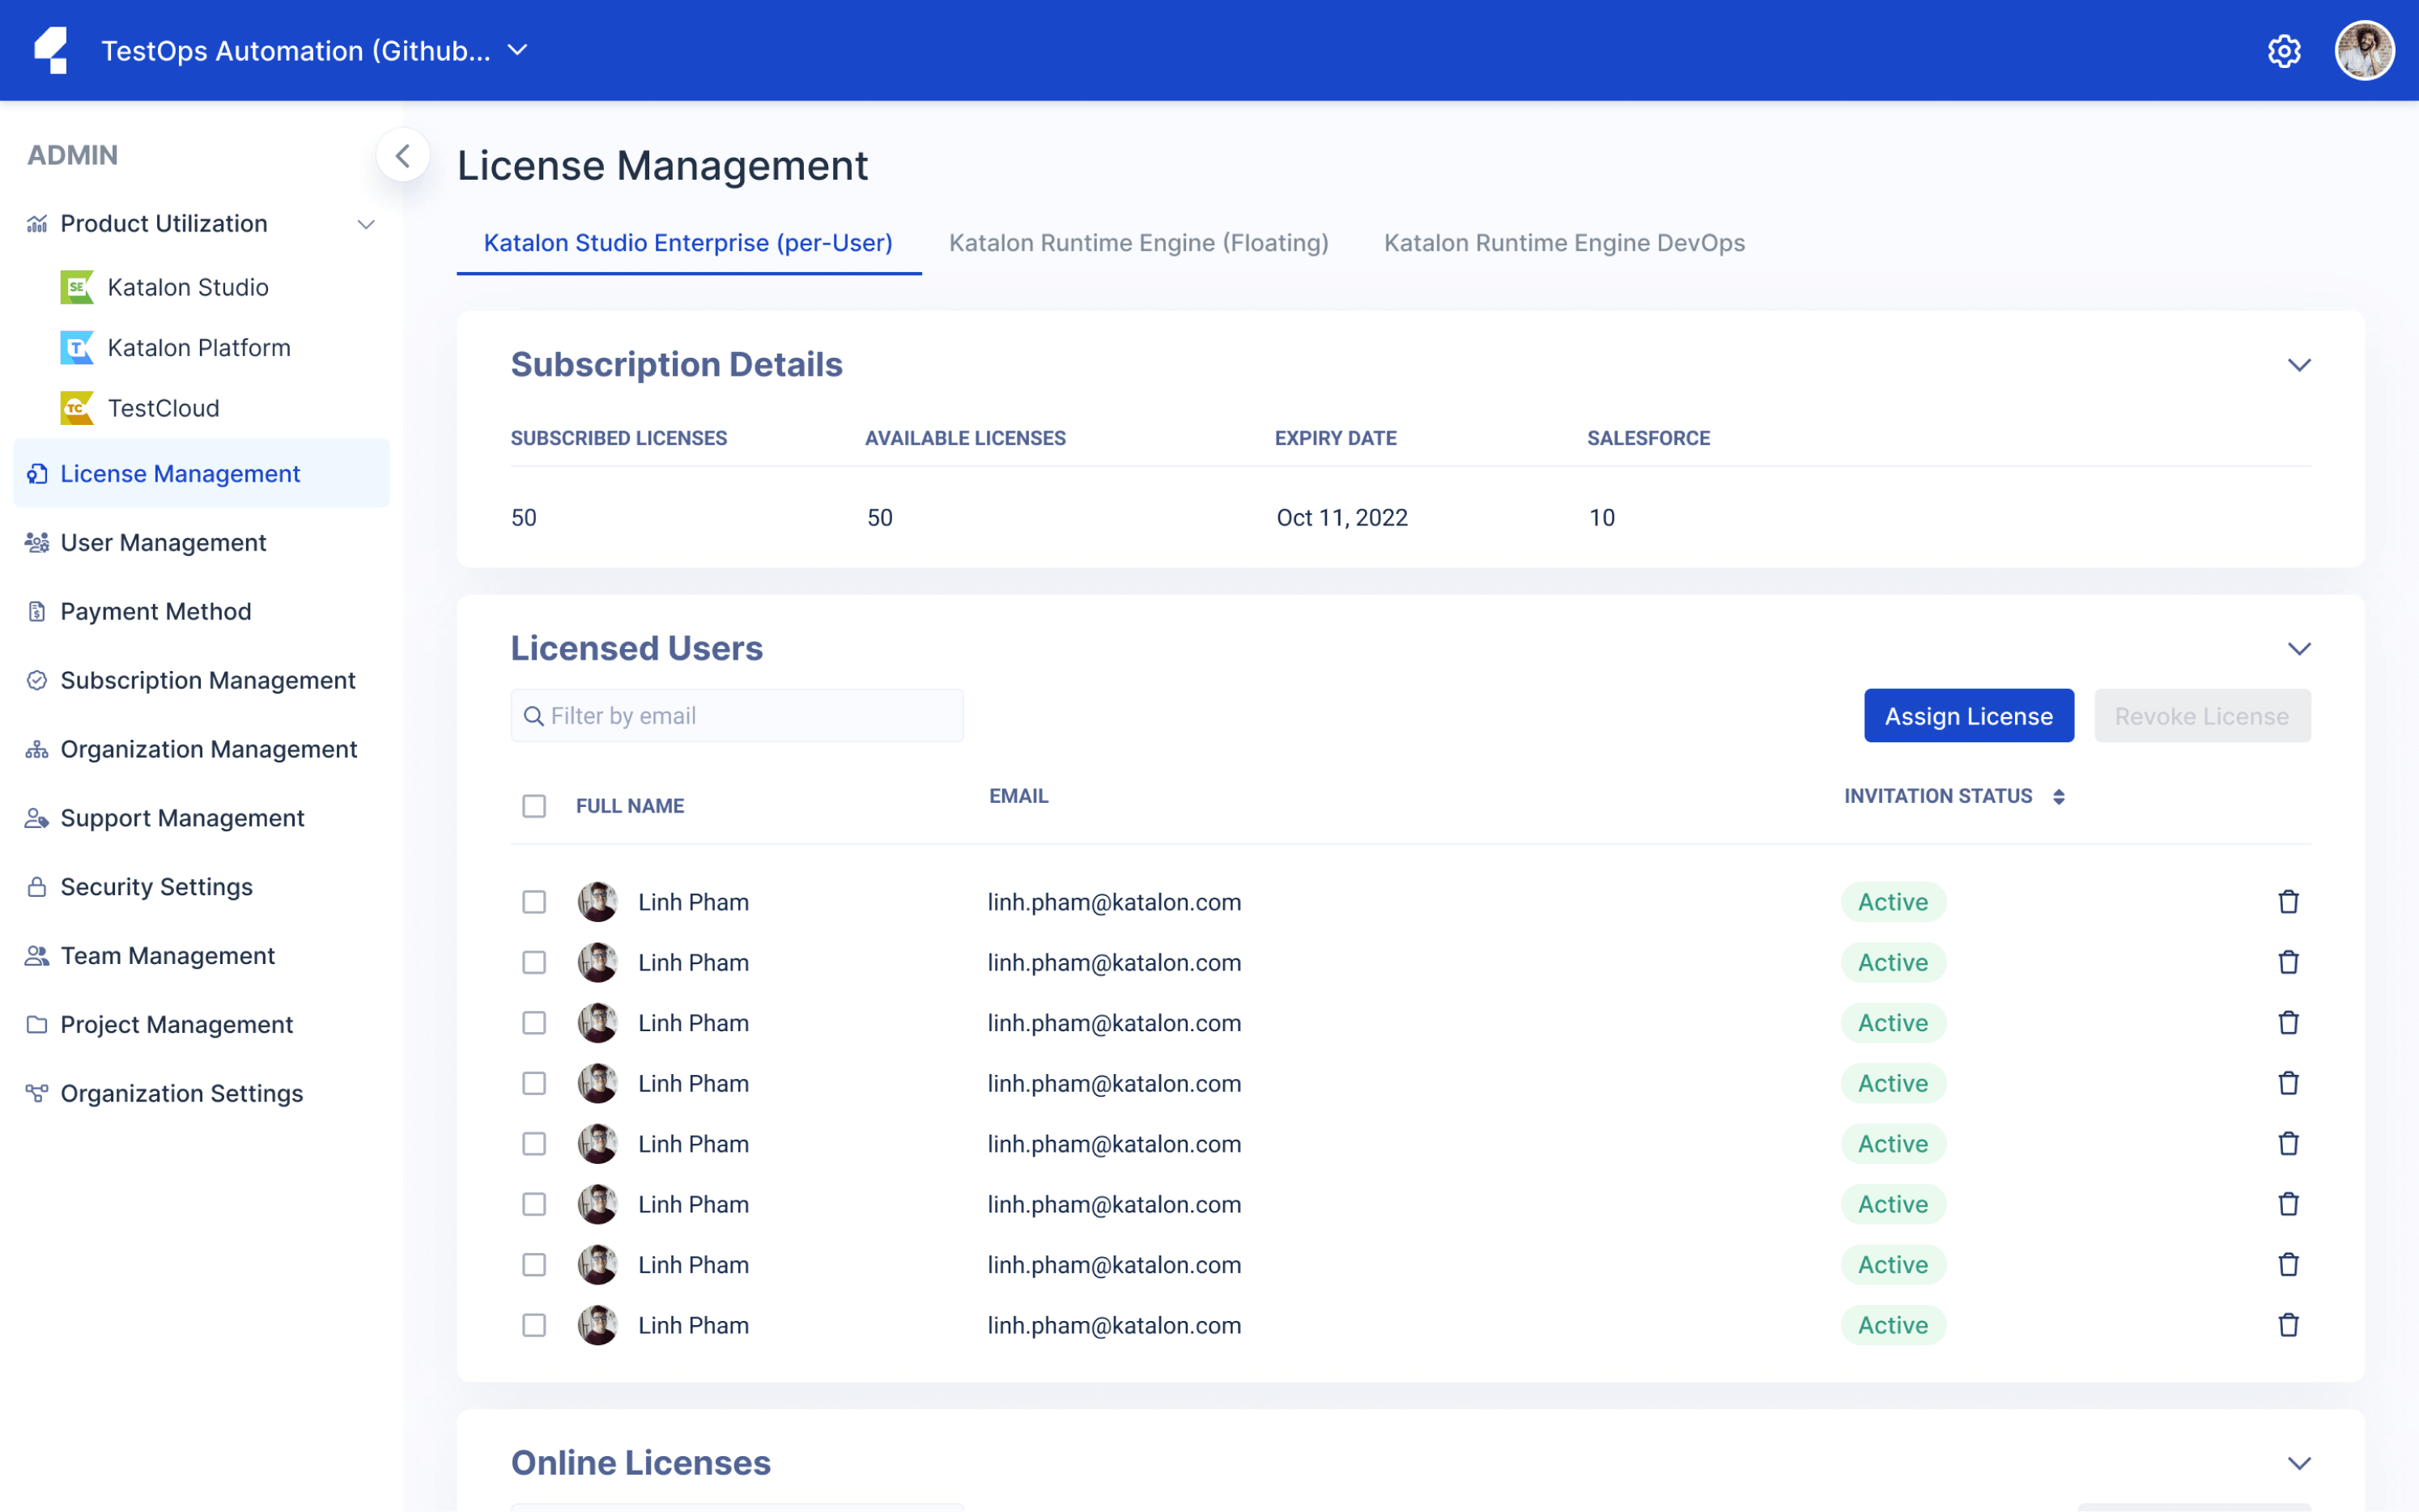
Task: Focus the Filter by email field
Action: point(737,716)
